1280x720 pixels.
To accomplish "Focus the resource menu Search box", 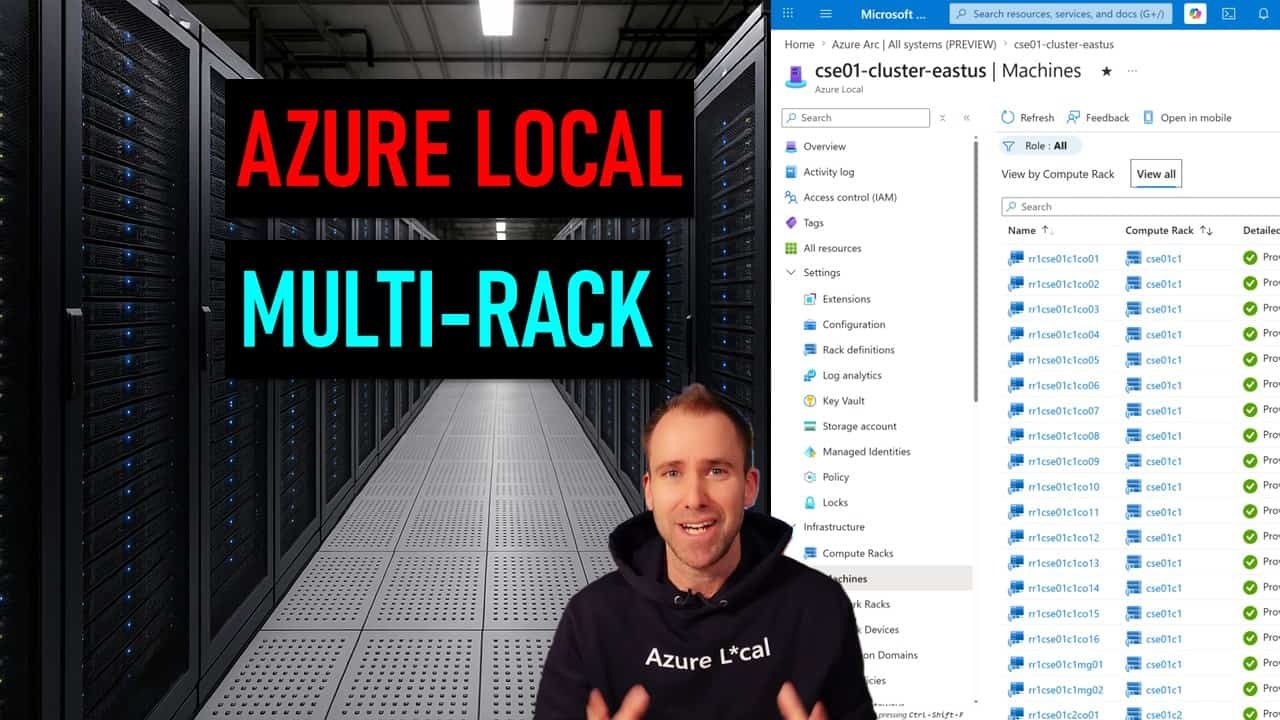I will (x=856, y=118).
